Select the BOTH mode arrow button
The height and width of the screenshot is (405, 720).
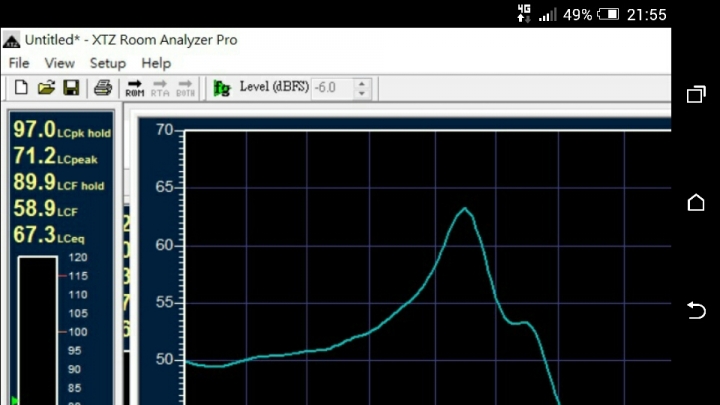186,88
